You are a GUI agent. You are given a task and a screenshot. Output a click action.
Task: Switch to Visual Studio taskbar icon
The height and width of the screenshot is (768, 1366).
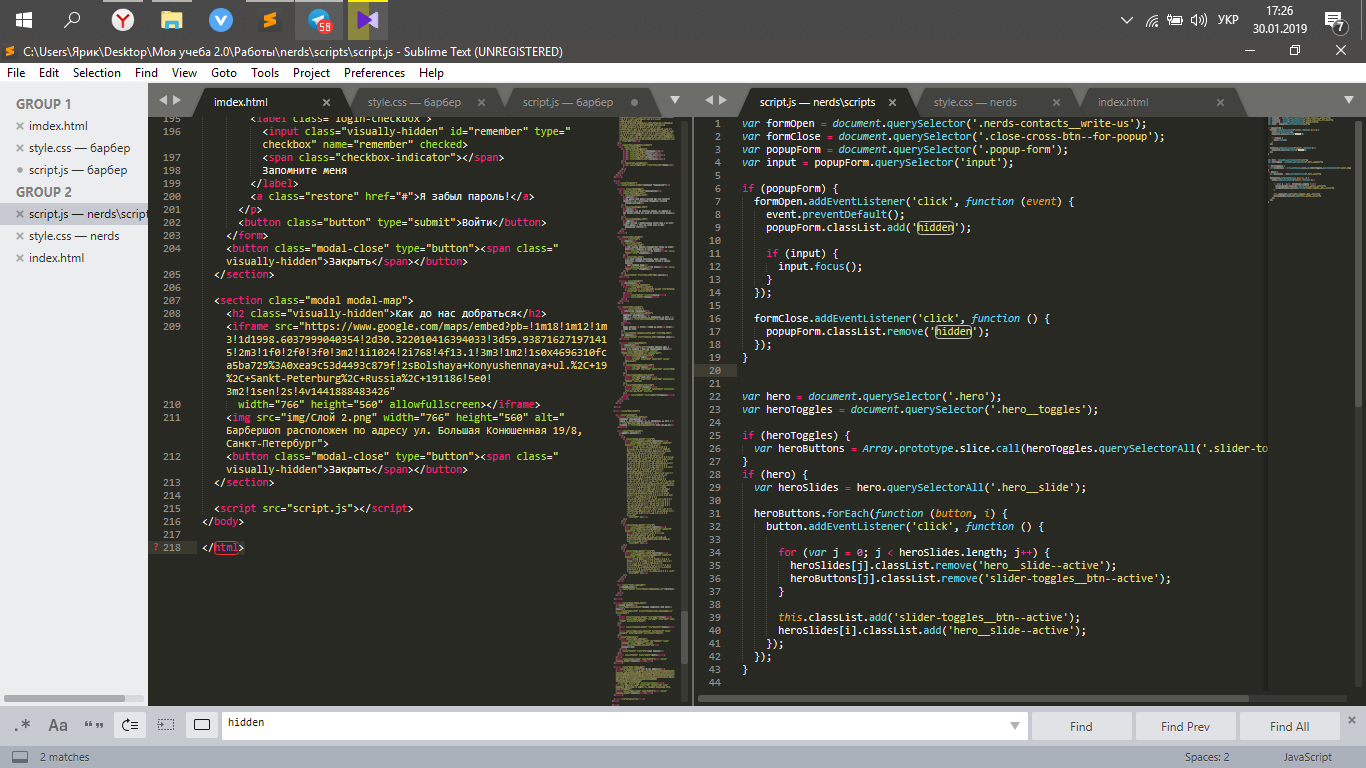[x=367, y=20]
